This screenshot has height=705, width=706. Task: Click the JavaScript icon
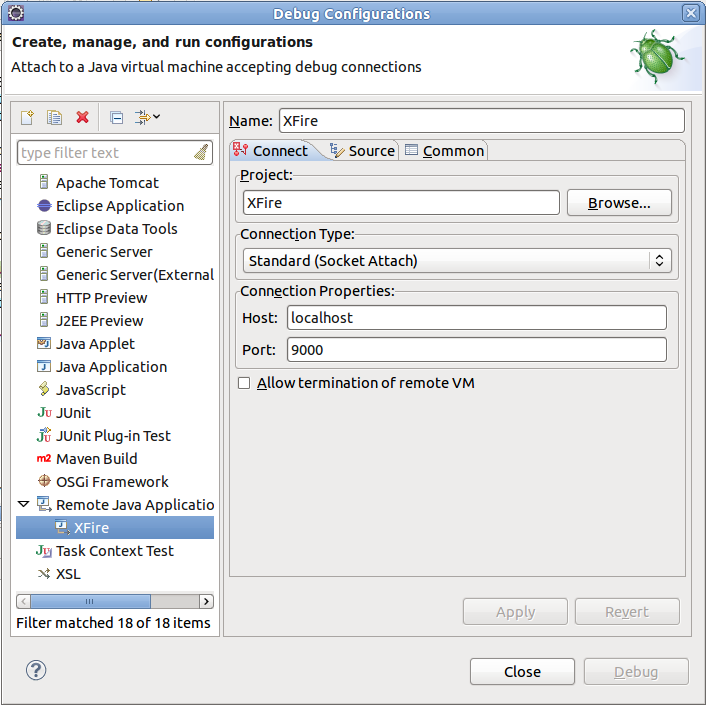coord(44,389)
